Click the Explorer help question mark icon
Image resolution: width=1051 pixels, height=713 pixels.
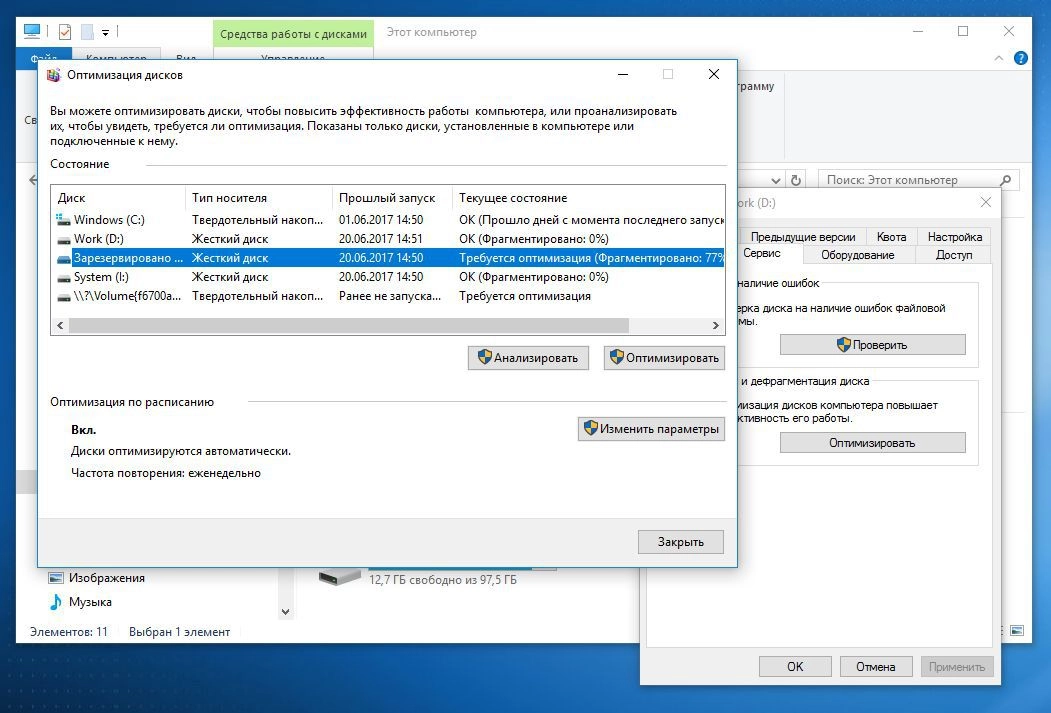pyautogui.click(x=1019, y=60)
